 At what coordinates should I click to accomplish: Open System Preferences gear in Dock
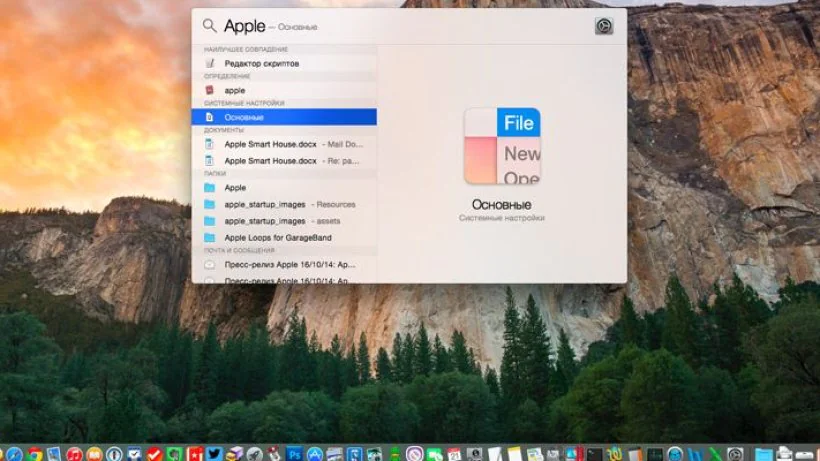pos(735,454)
